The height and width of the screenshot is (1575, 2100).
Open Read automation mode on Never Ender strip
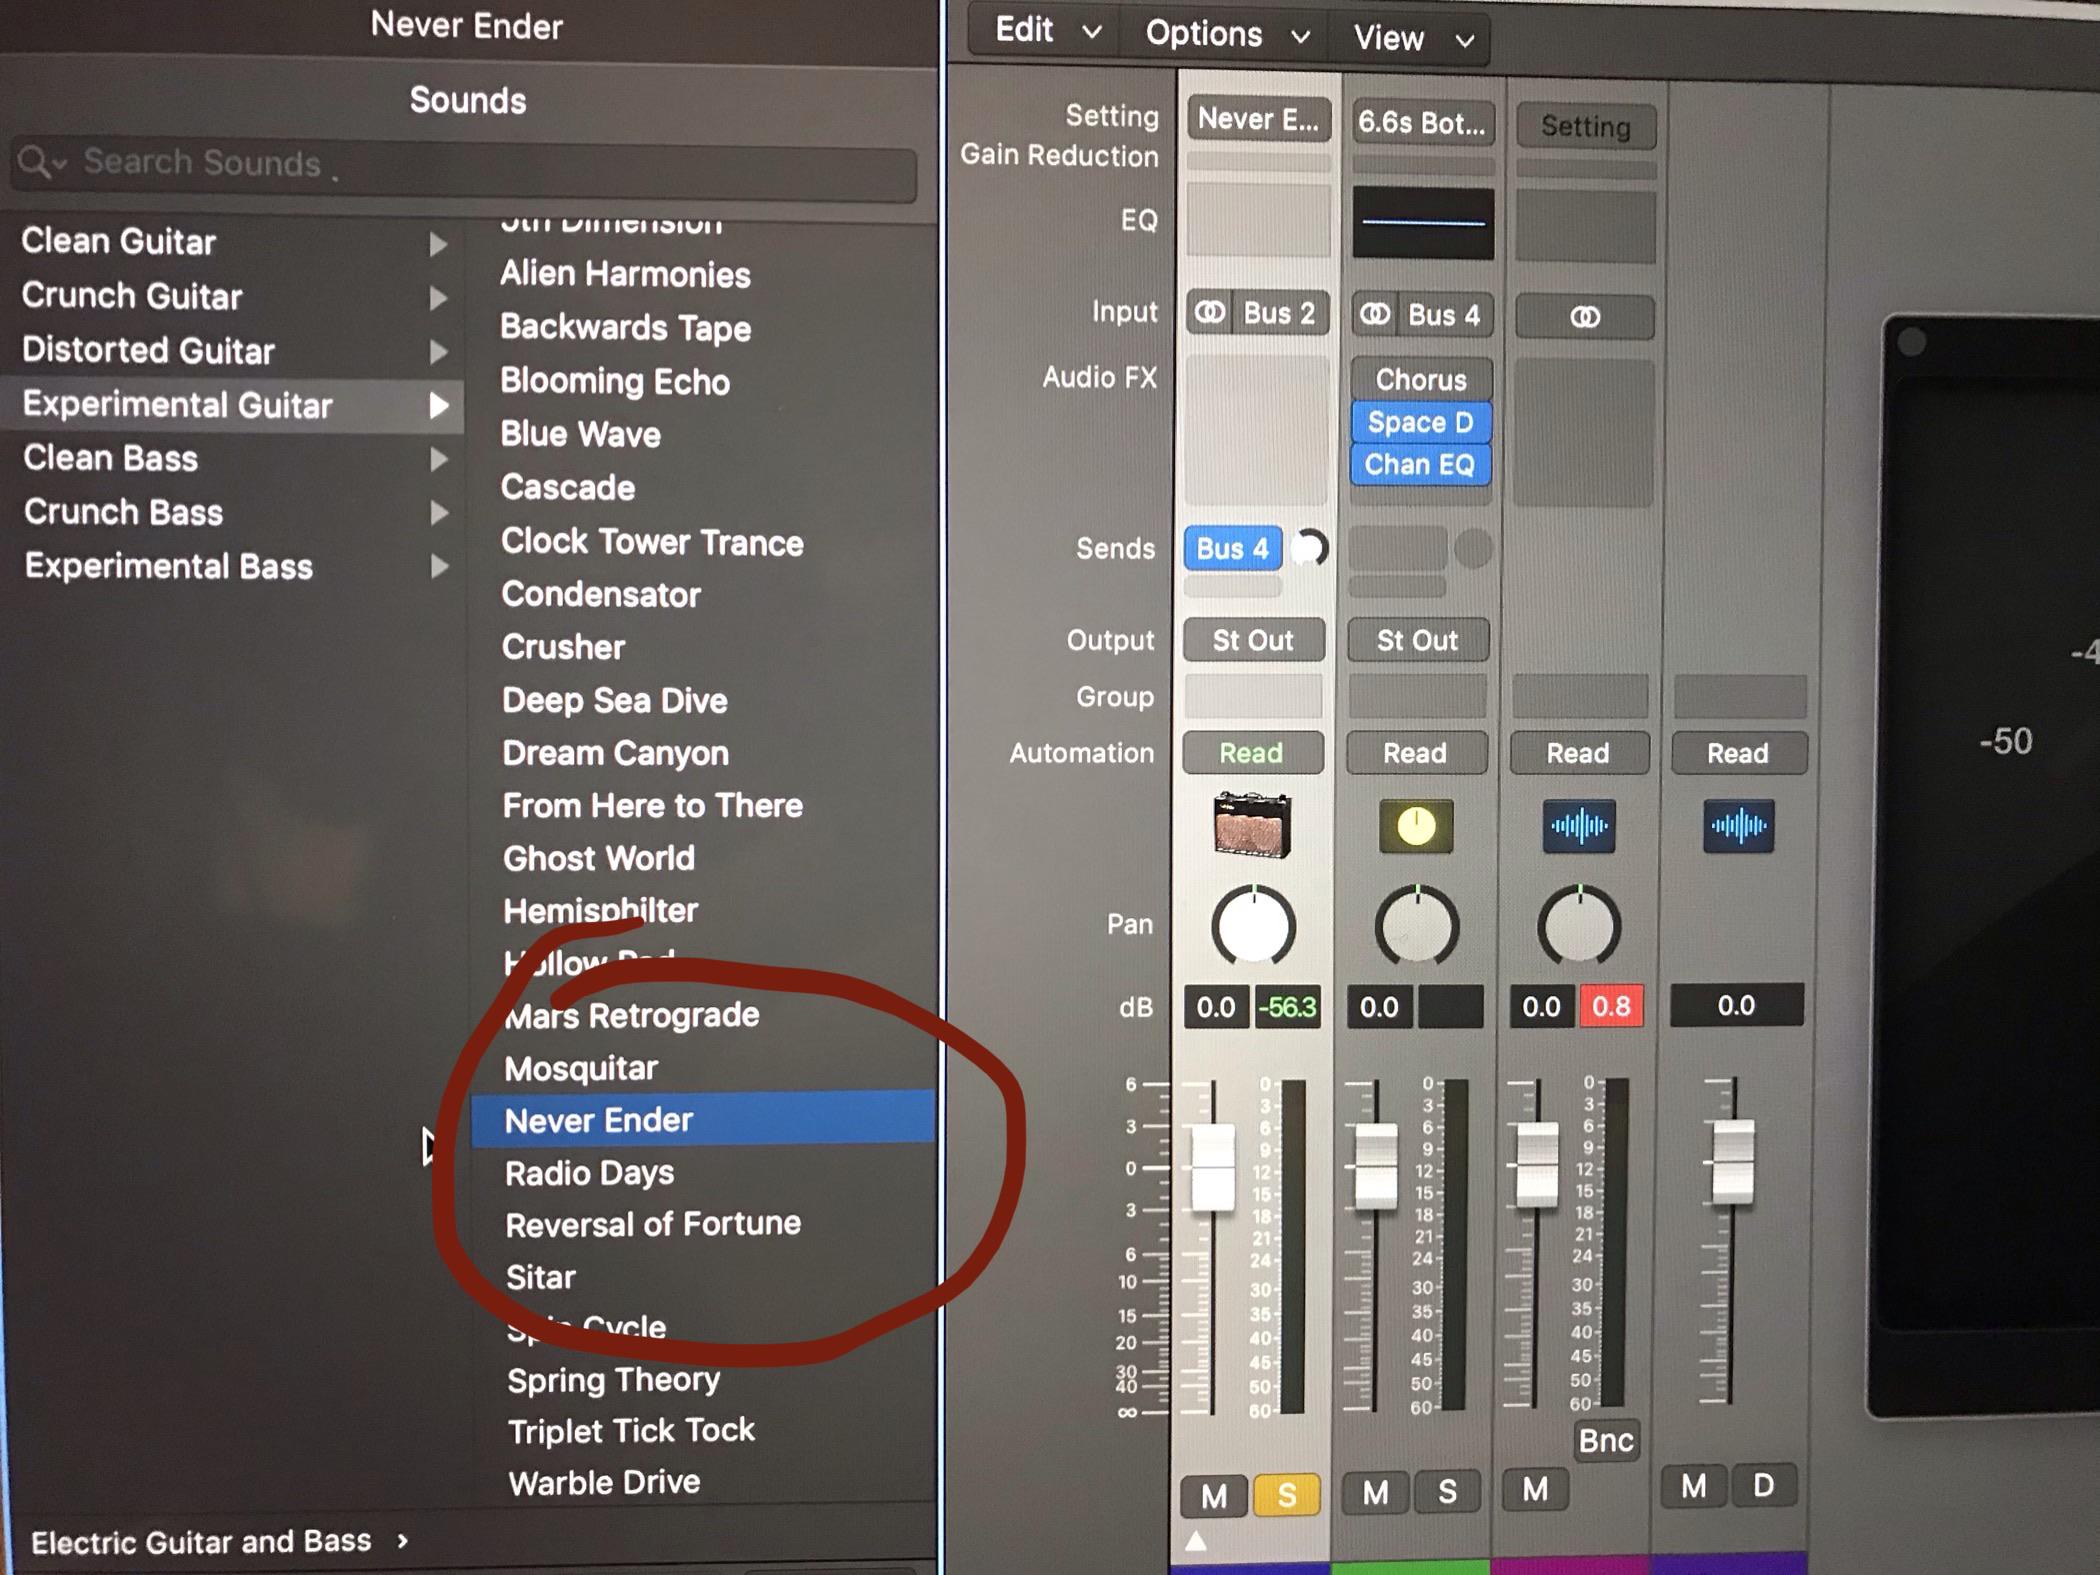pyautogui.click(x=1252, y=753)
